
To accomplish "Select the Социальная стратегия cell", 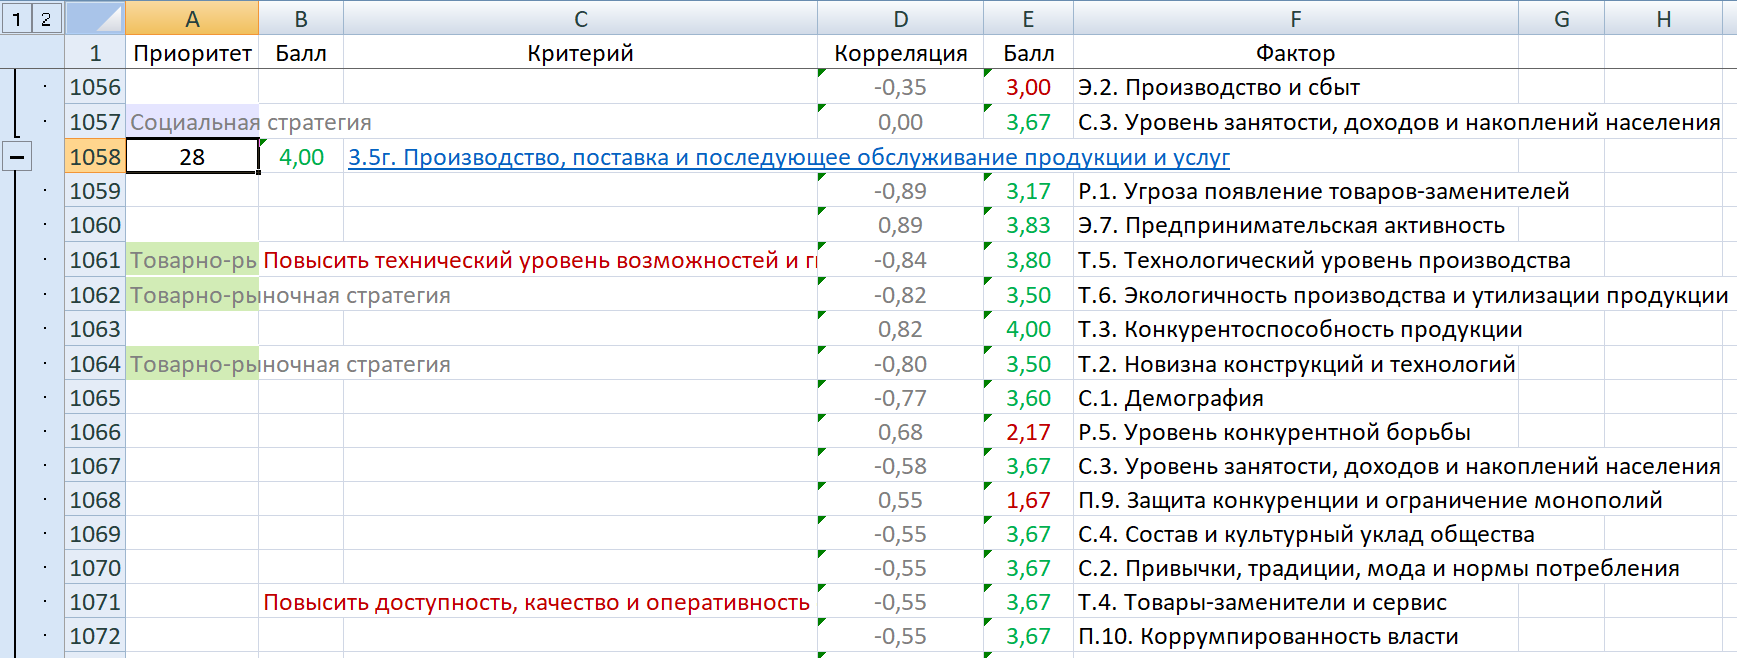I will [x=192, y=122].
